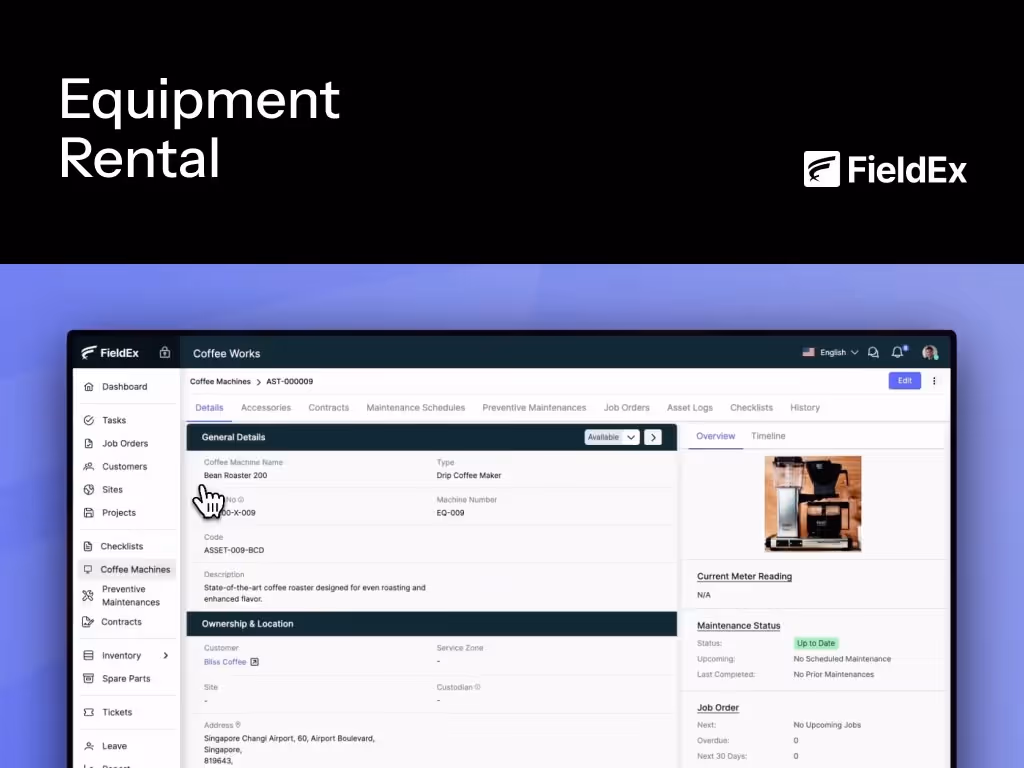Screen dimensions: 1024x768
Task: Click the Tickets sidebar icon
Action: [x=89, y=712]
